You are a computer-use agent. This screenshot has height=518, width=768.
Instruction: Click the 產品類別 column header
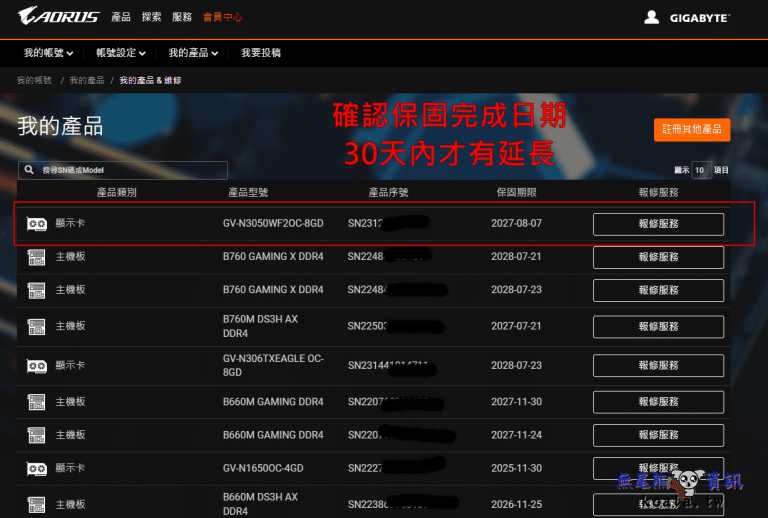[116, 193]
